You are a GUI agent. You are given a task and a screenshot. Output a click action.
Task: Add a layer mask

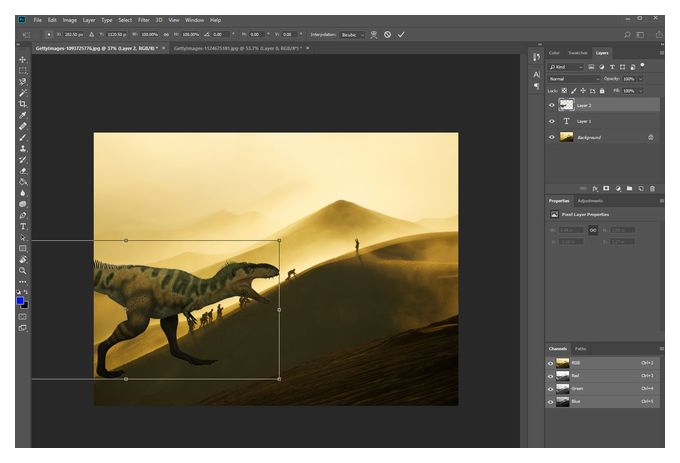pyautogui.click(x=606, y=189)
